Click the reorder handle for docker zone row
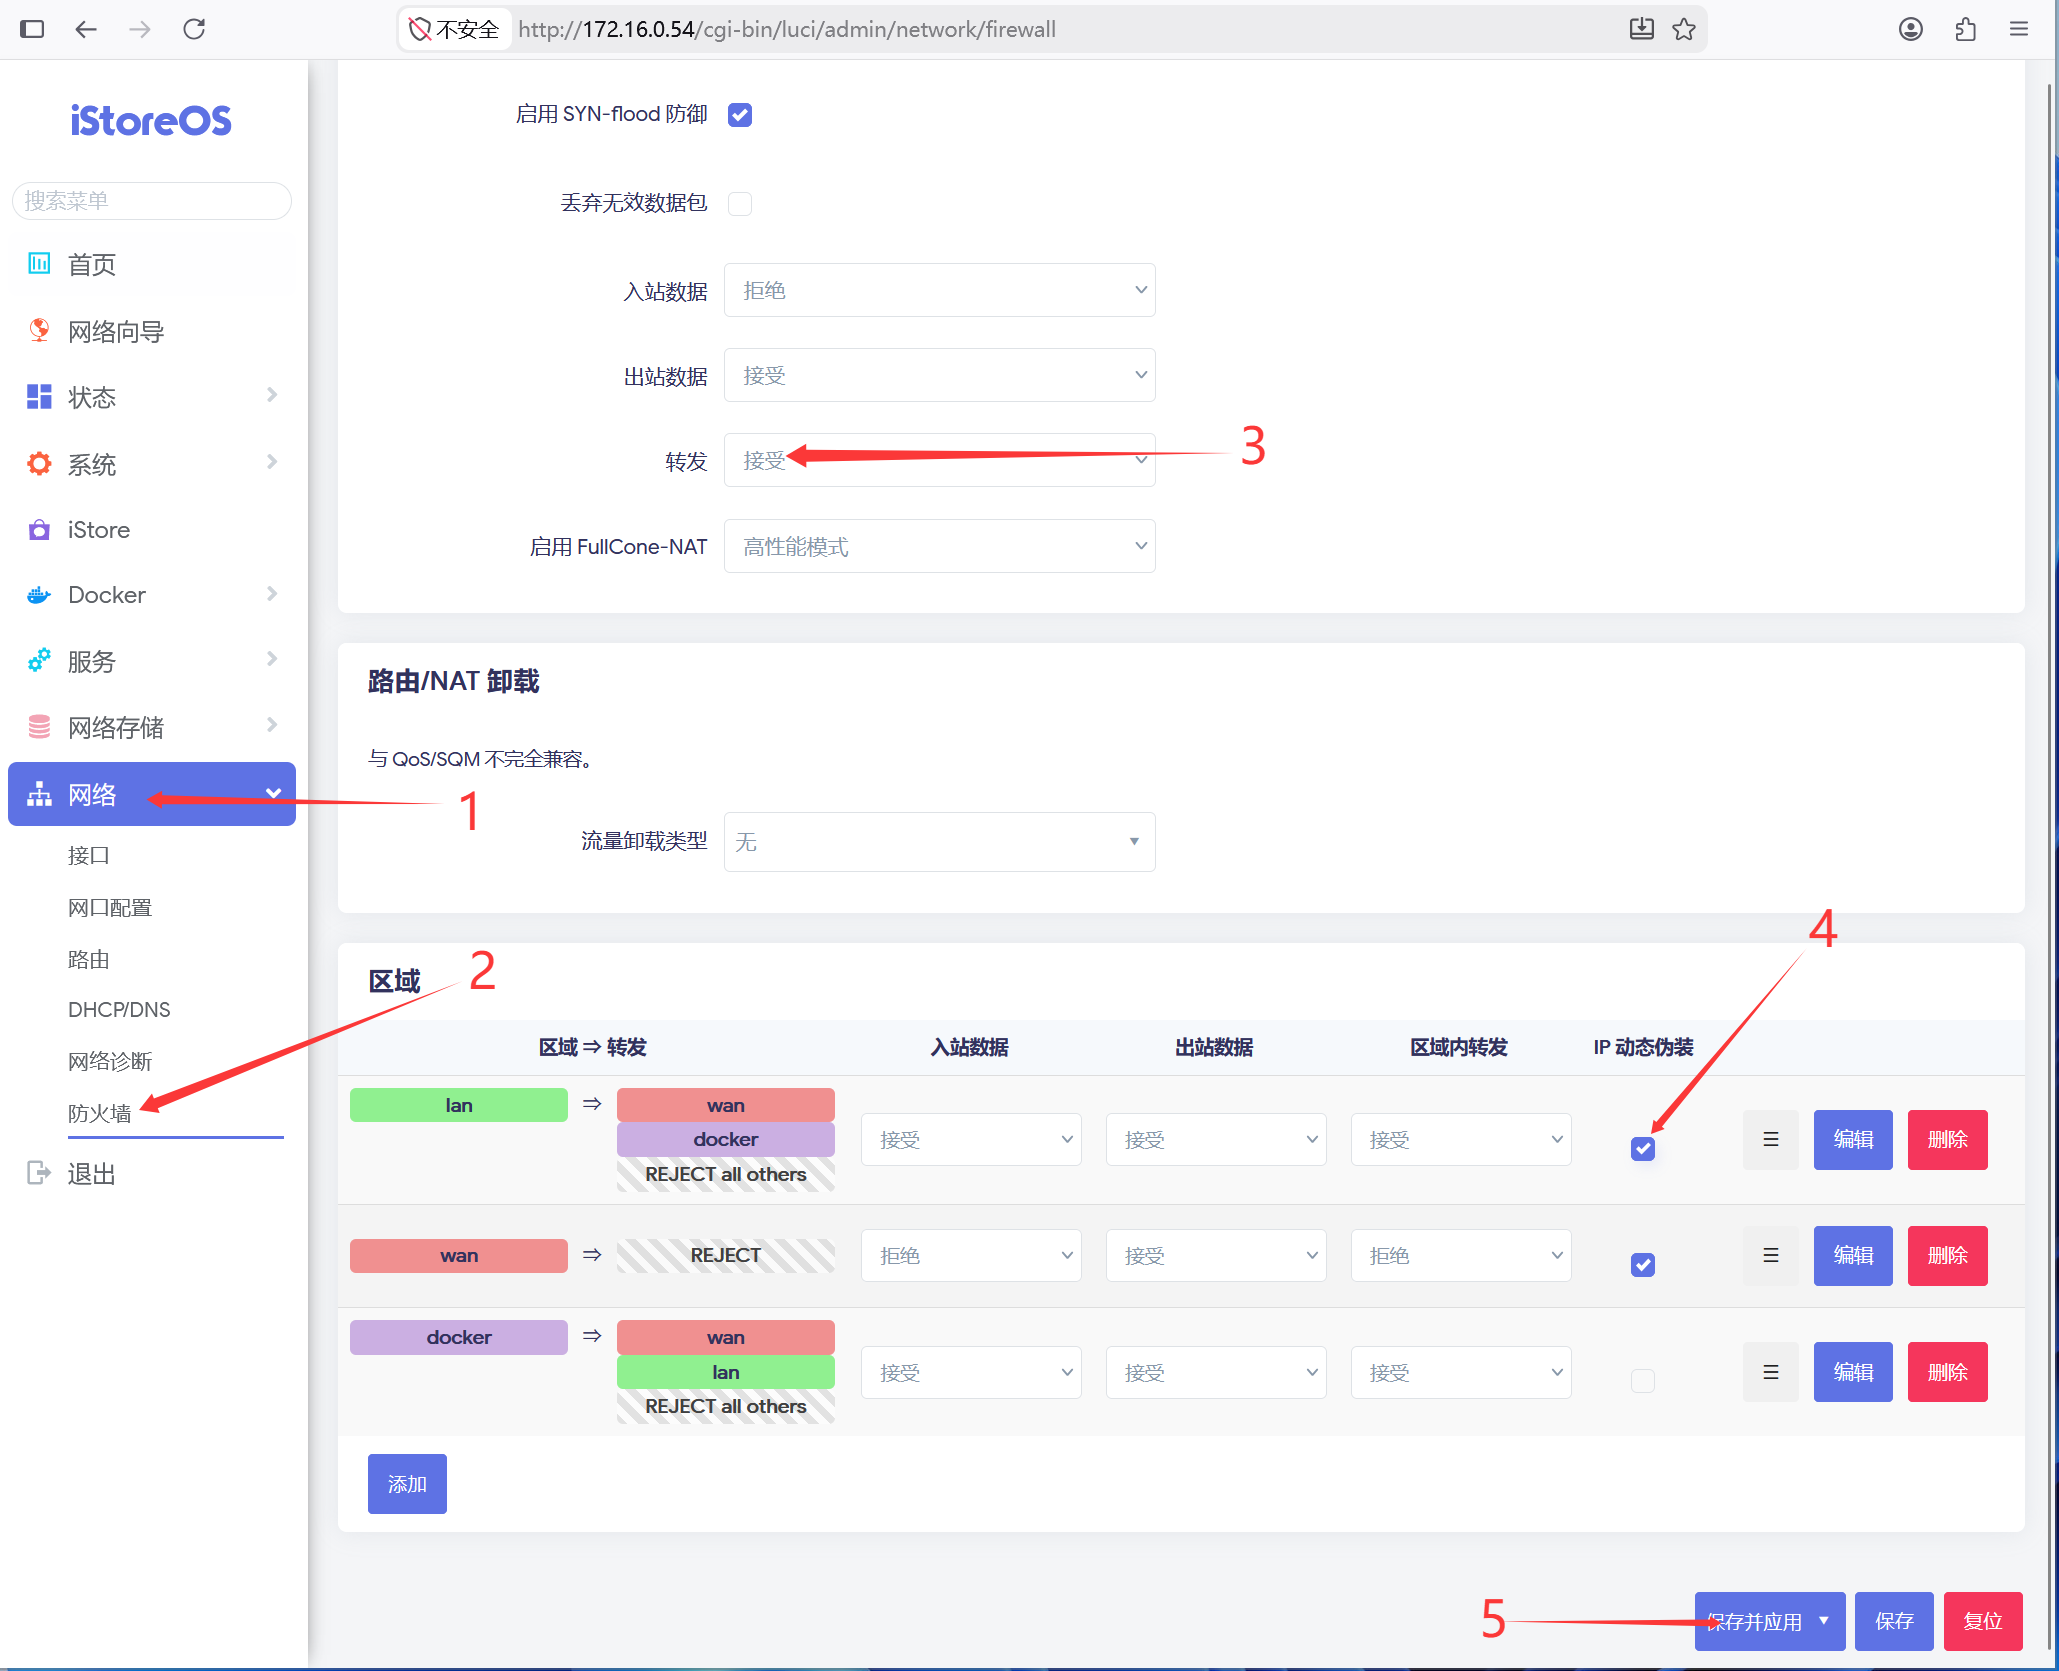 [x=1770, y=1372]
